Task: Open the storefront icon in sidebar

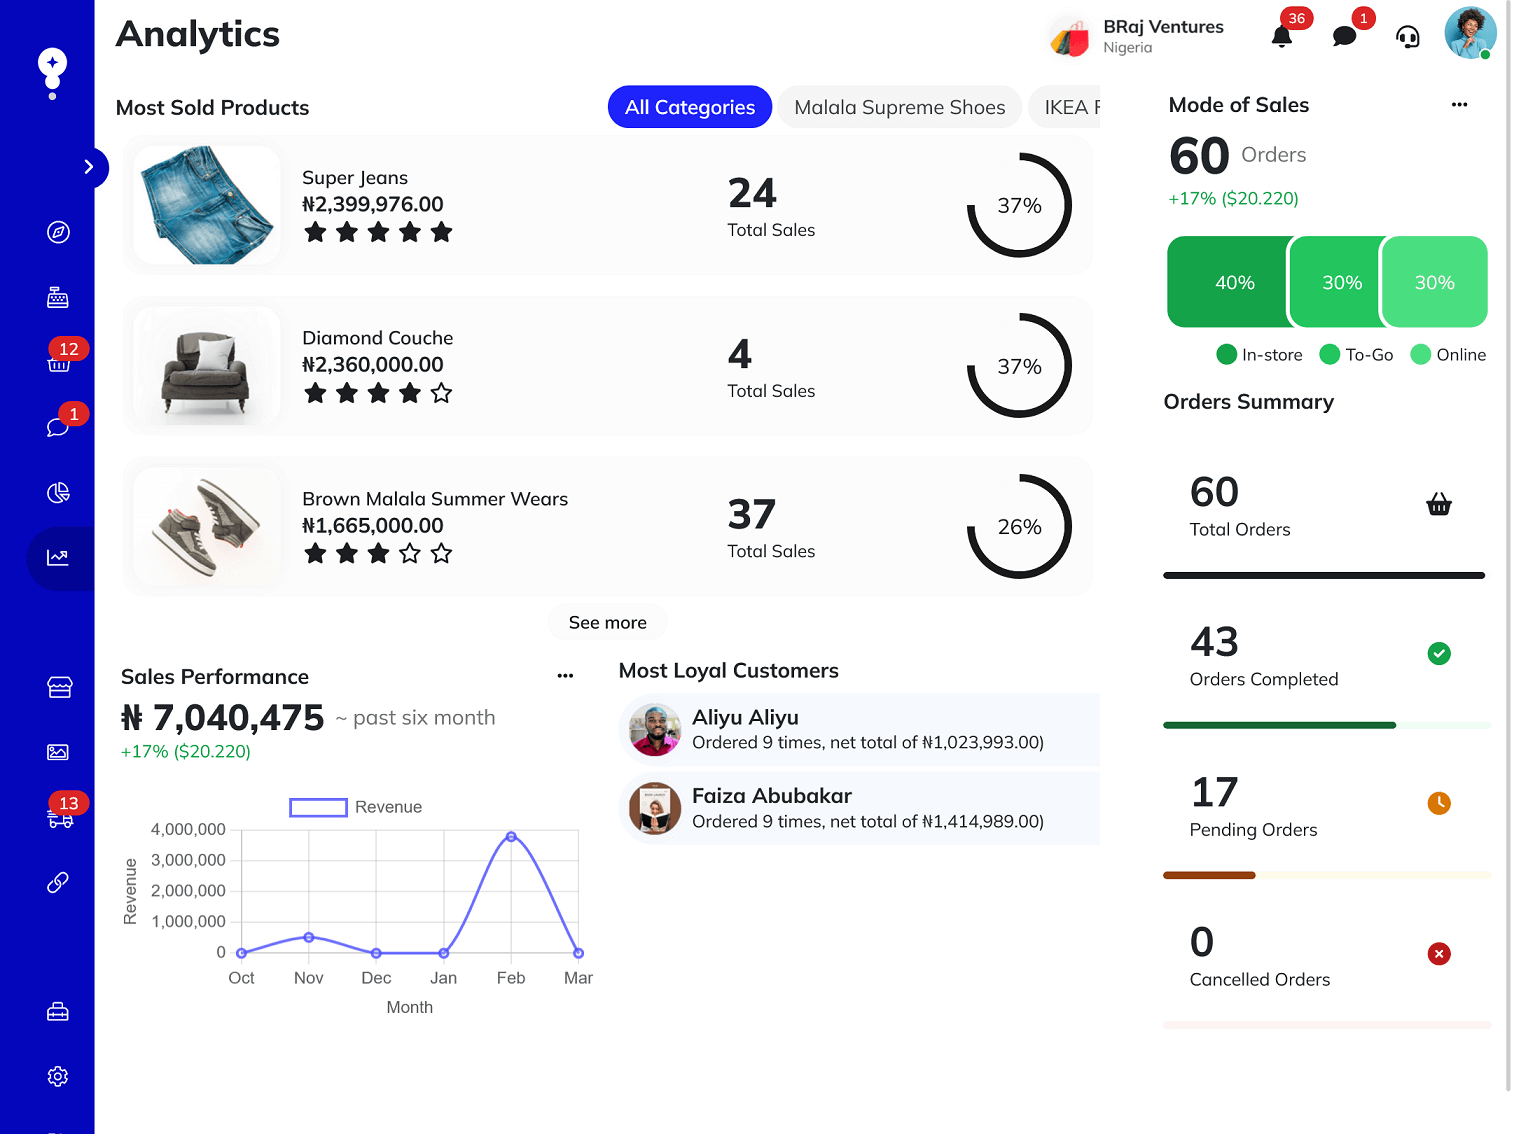Action: pyautogui.click(x=58, y=687)
